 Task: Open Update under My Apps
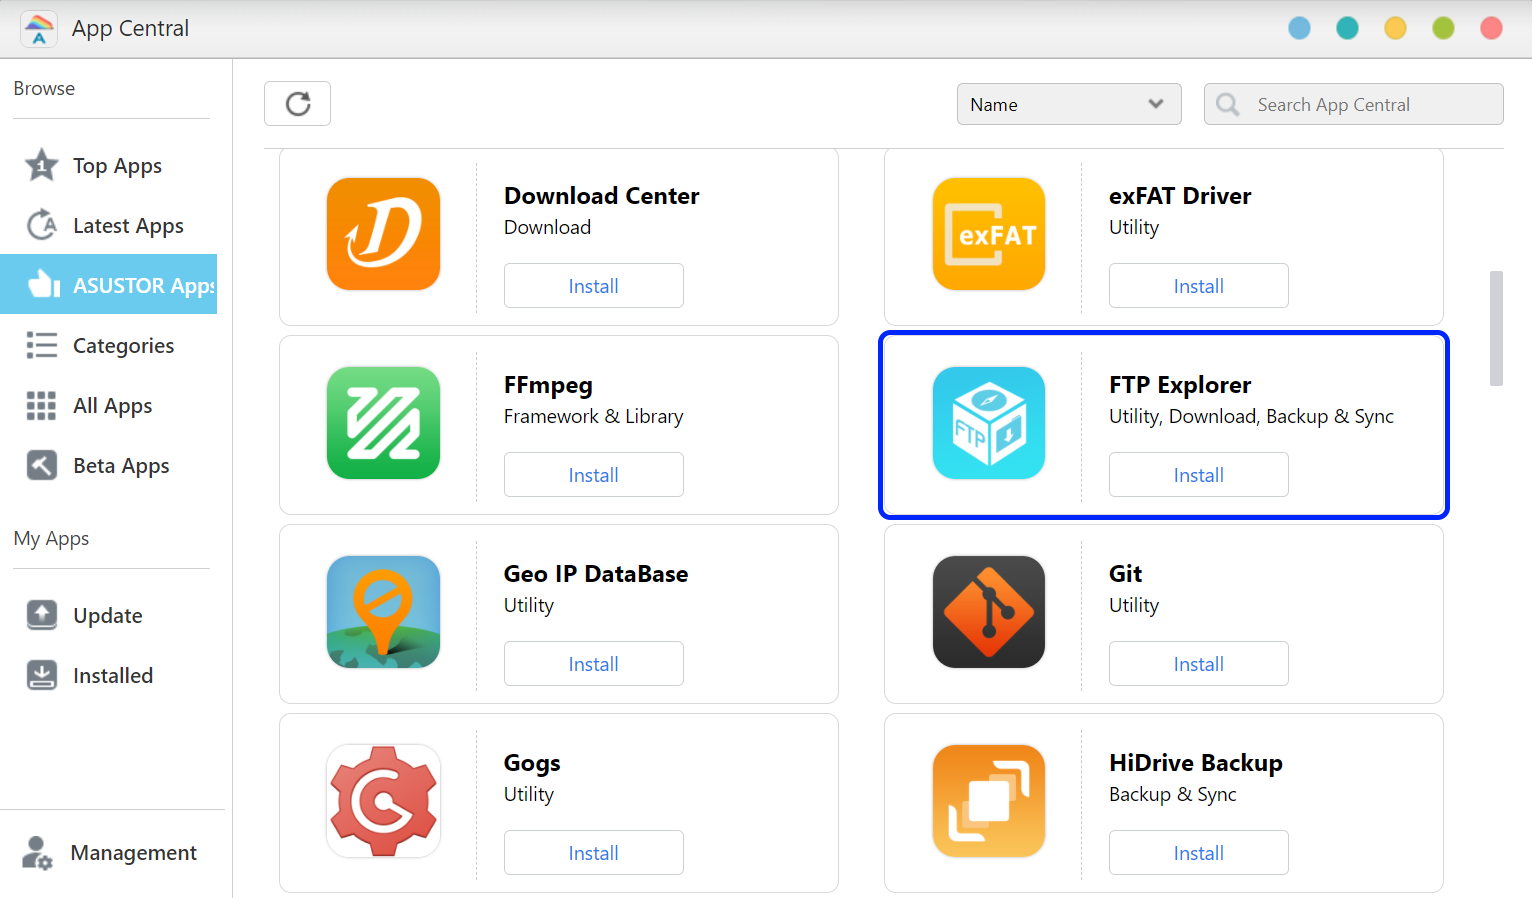(108, 615)
